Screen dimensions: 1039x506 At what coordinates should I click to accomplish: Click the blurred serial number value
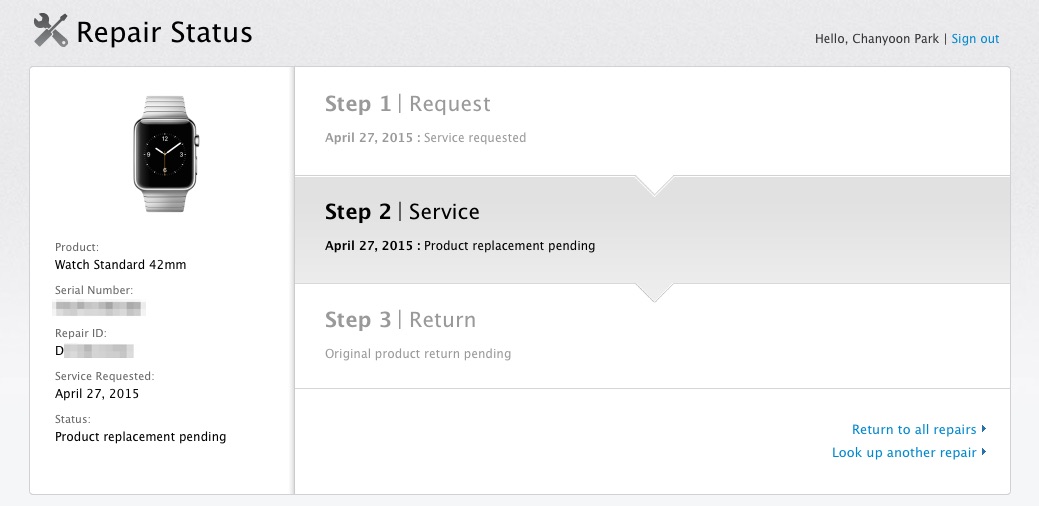pos(100,308)
